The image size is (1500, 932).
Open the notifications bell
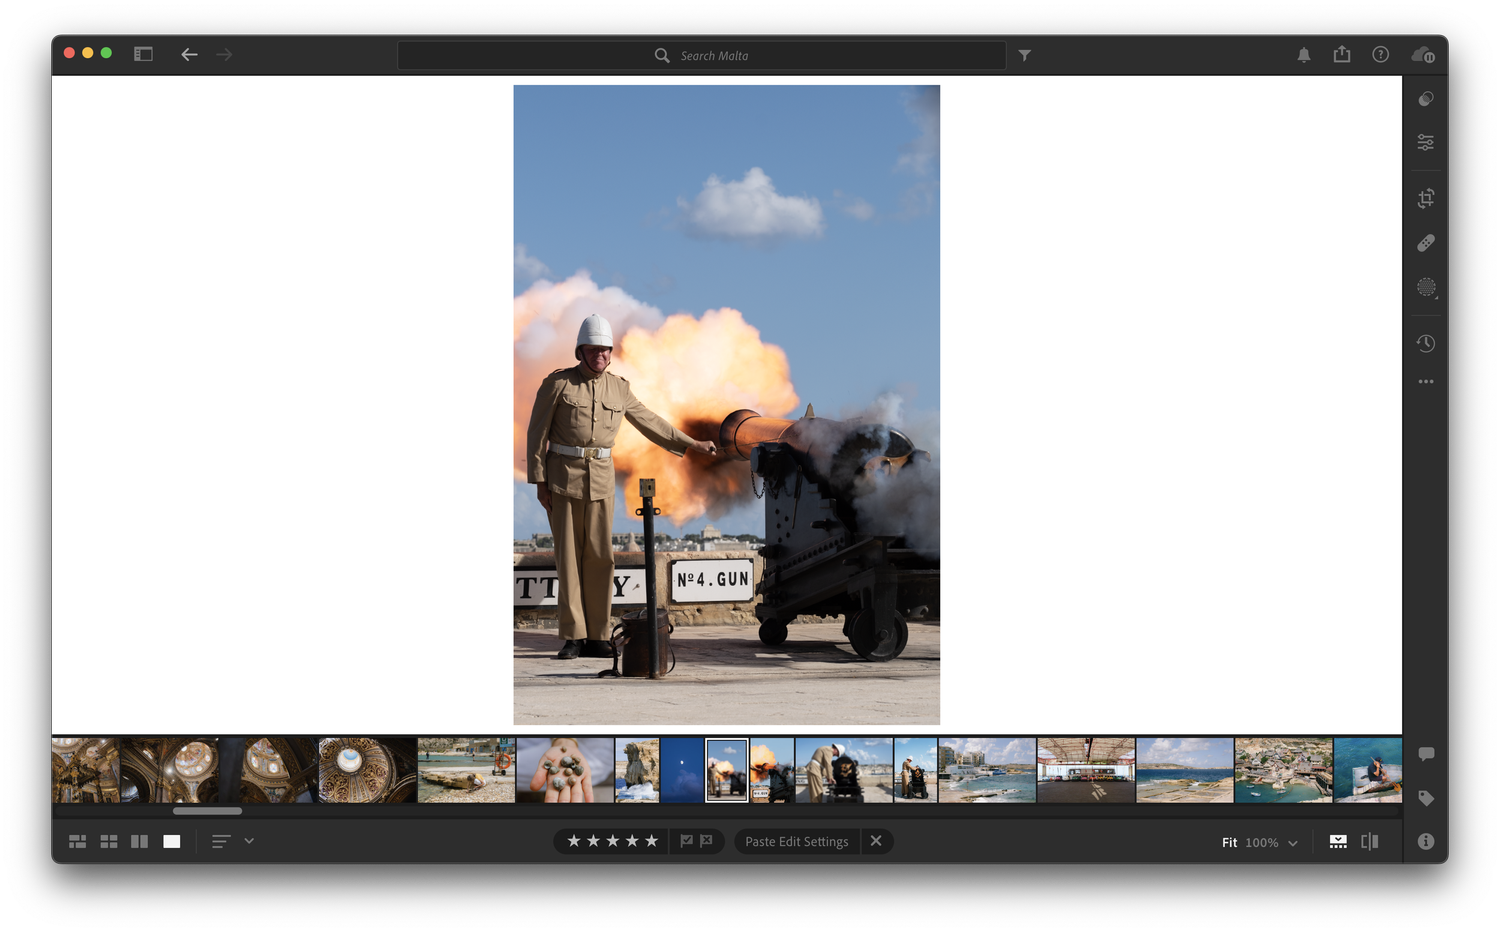click(1304, 55)
